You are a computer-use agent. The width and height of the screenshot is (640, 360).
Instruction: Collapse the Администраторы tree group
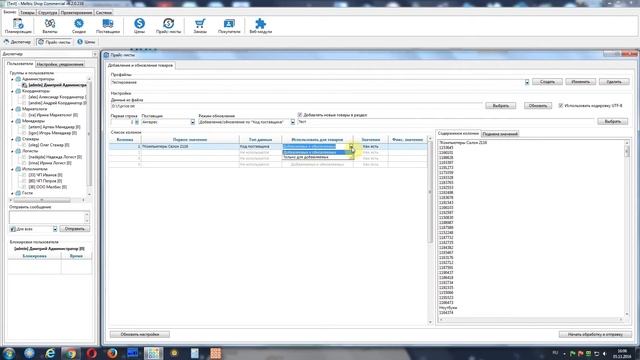pyautogui.click(x=12, y=79)
